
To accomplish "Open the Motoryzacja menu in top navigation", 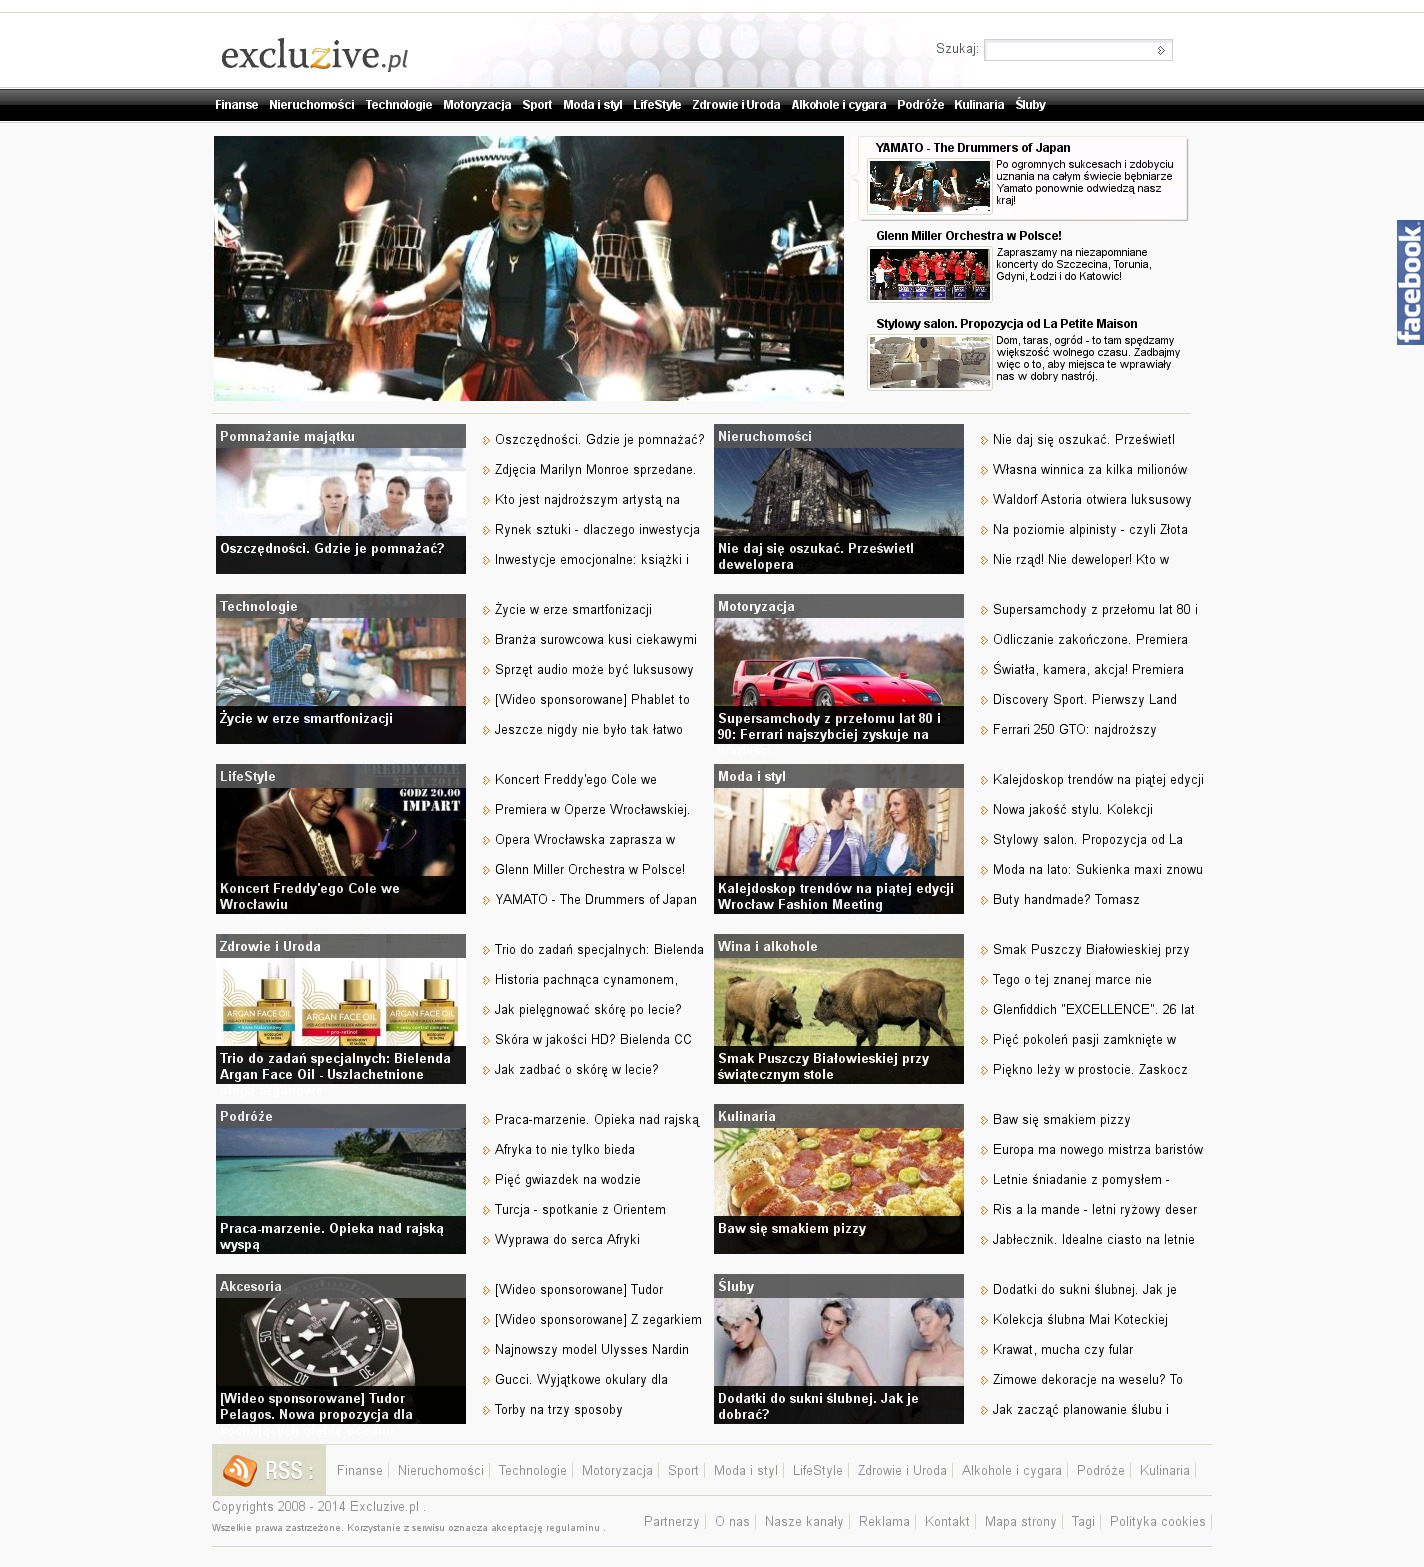I will click(477, 105).
